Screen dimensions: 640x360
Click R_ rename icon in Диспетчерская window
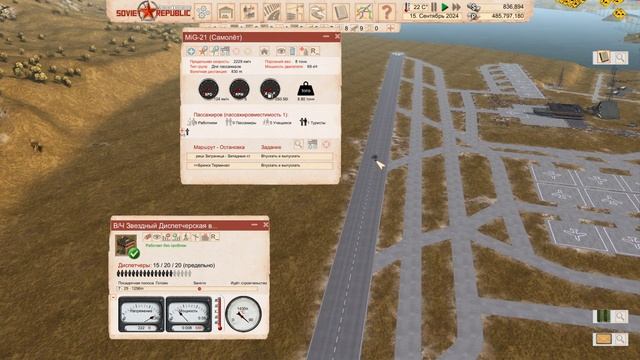(x=215, y=236)
